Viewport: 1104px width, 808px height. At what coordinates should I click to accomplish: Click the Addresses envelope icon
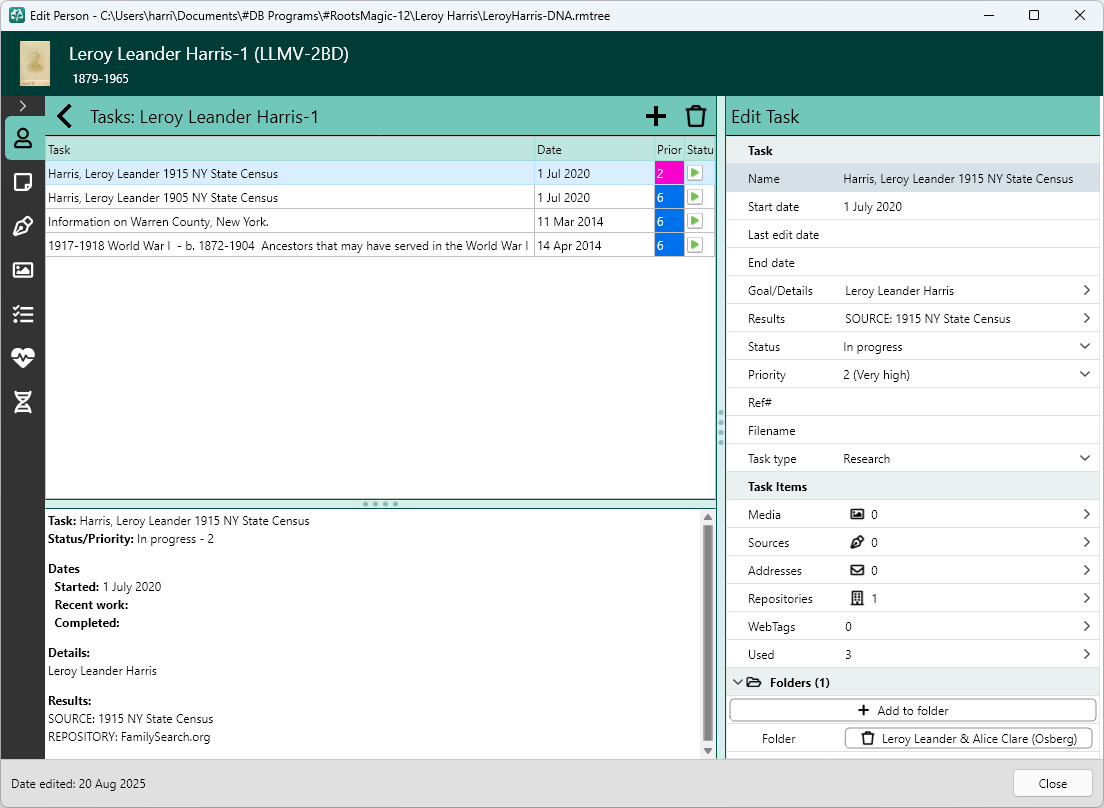[857, 570]
